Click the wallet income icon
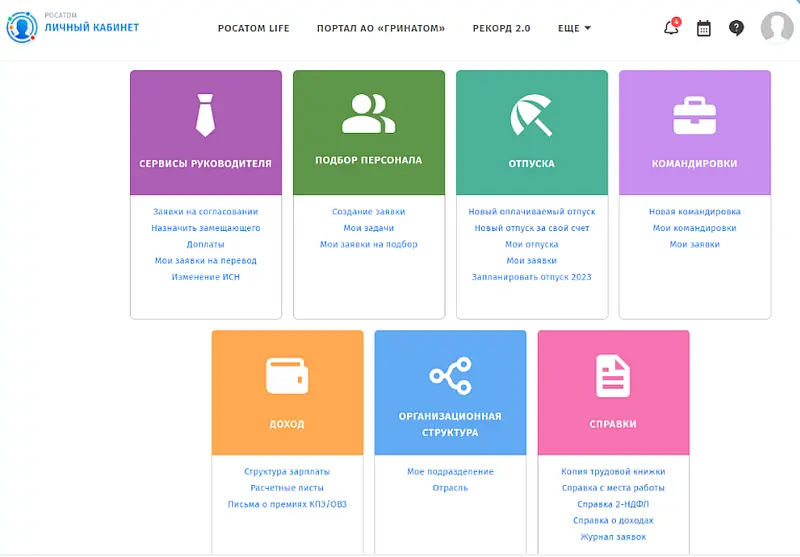The height and width of the screenshot is (557, 800). tap(287, 376)
